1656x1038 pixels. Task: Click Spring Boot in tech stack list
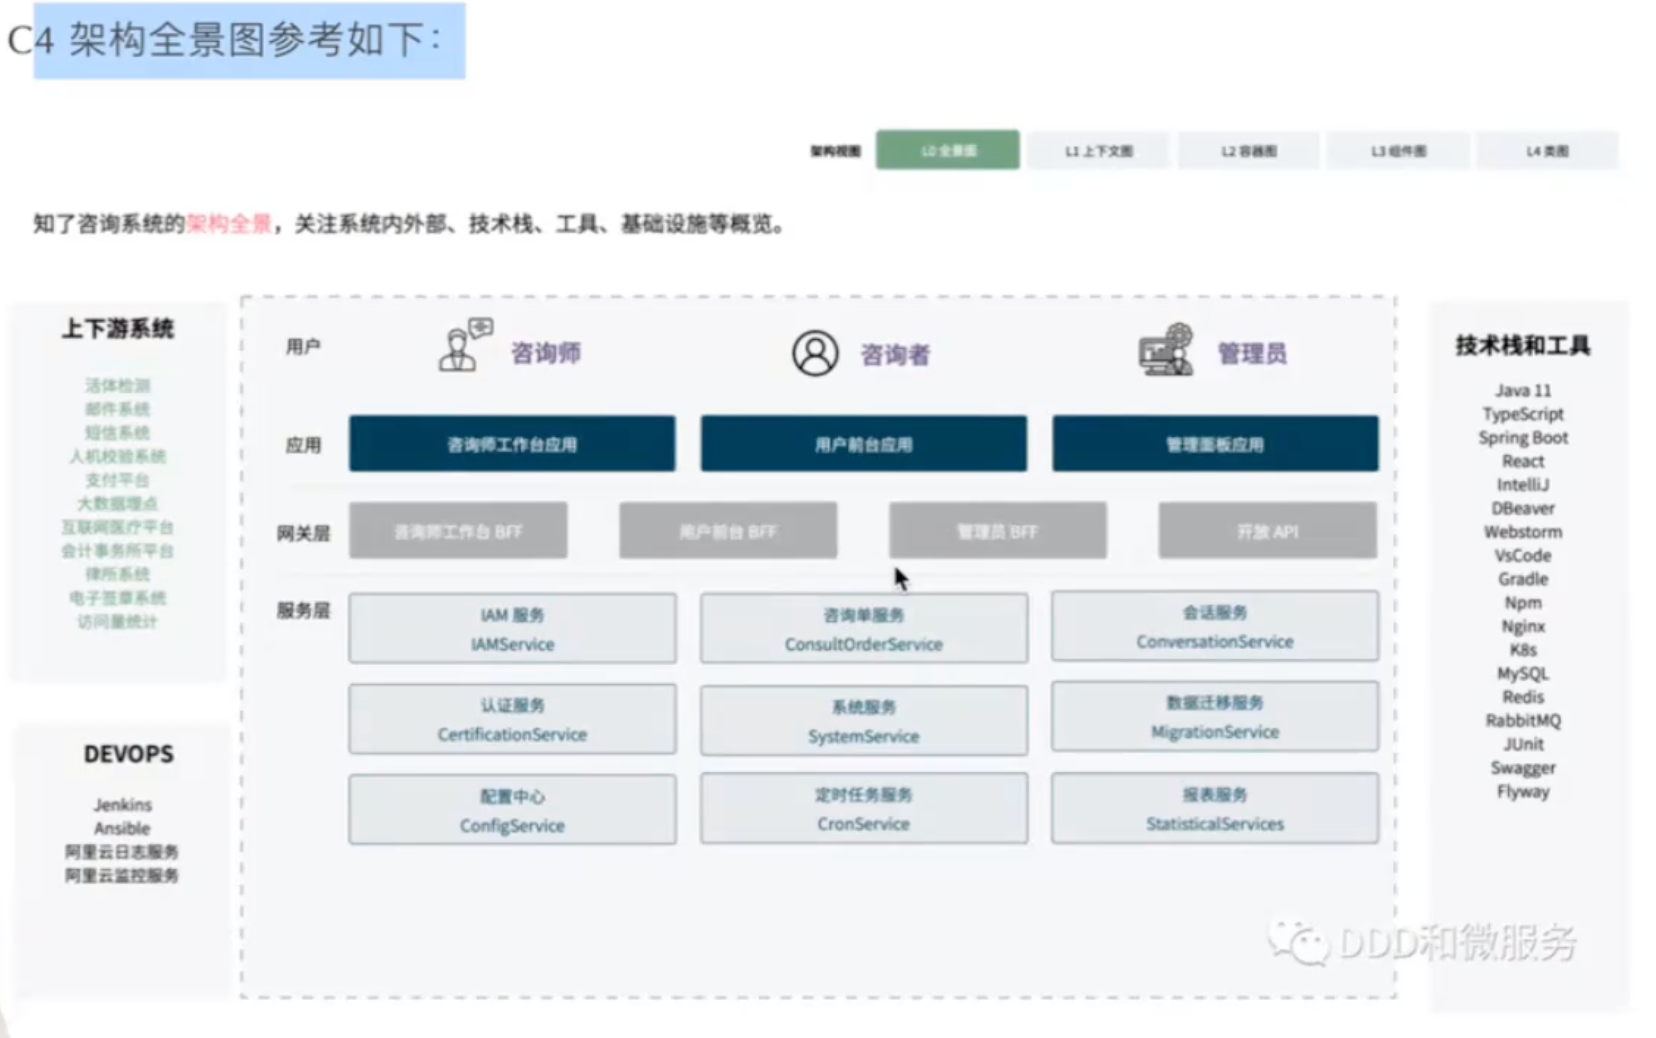1523,438
